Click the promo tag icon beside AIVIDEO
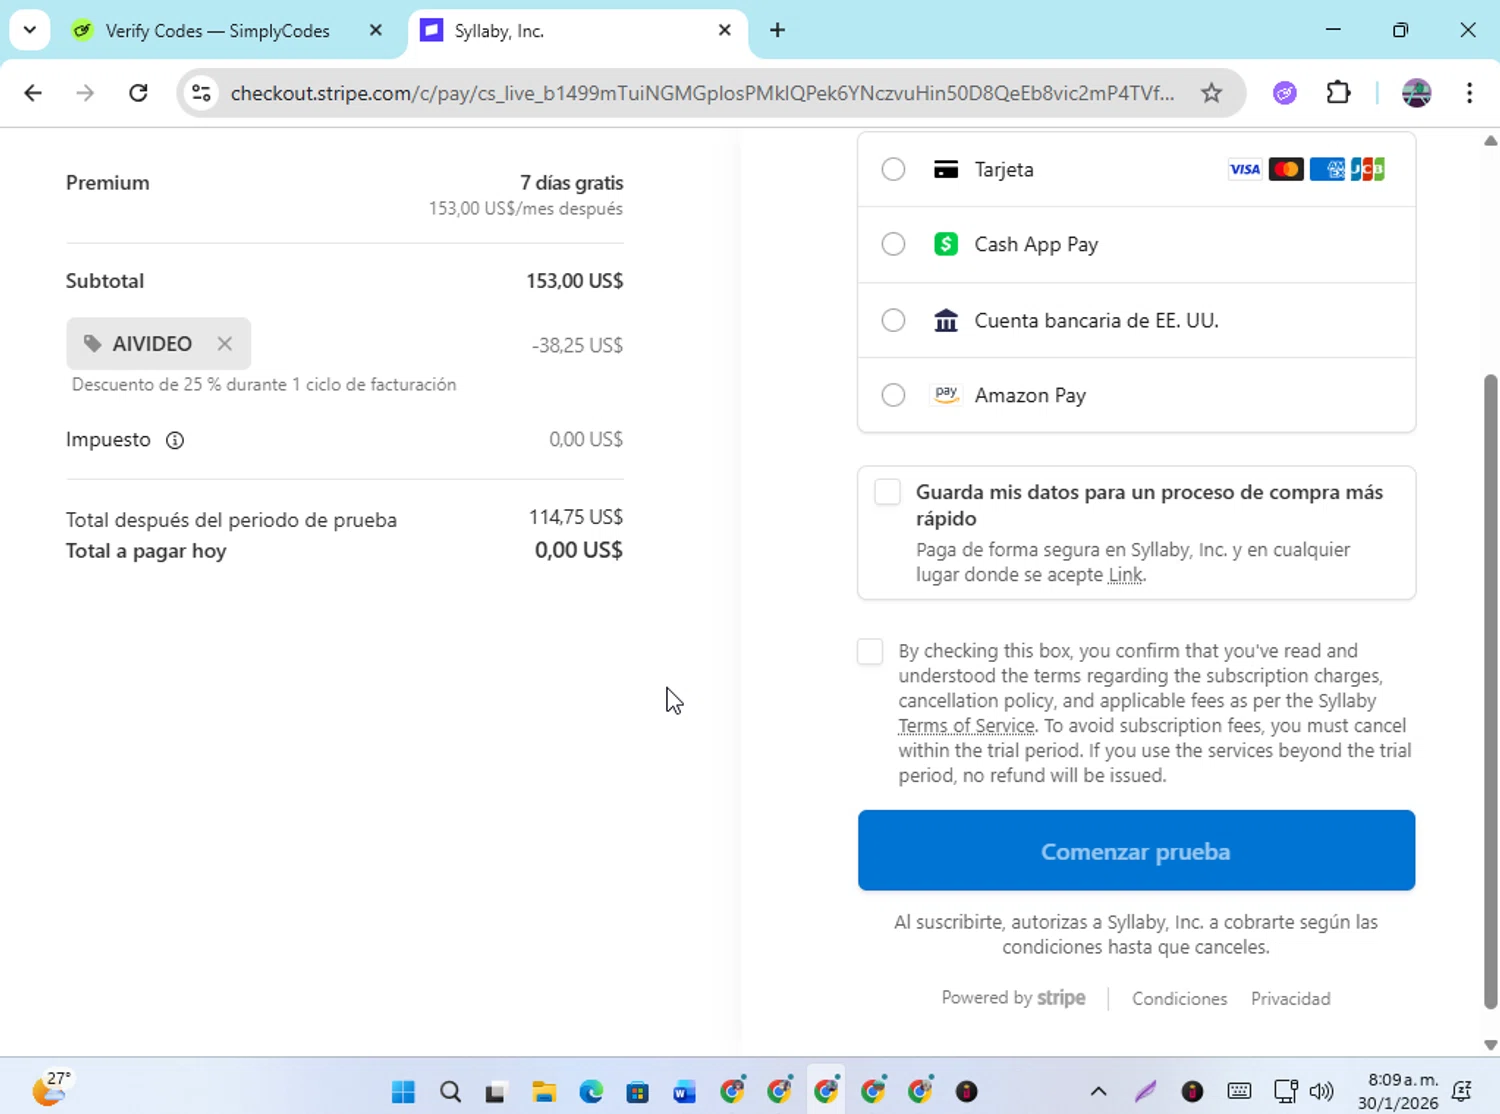Viewport: 1500px width, 1114px height. pos(92,344)
